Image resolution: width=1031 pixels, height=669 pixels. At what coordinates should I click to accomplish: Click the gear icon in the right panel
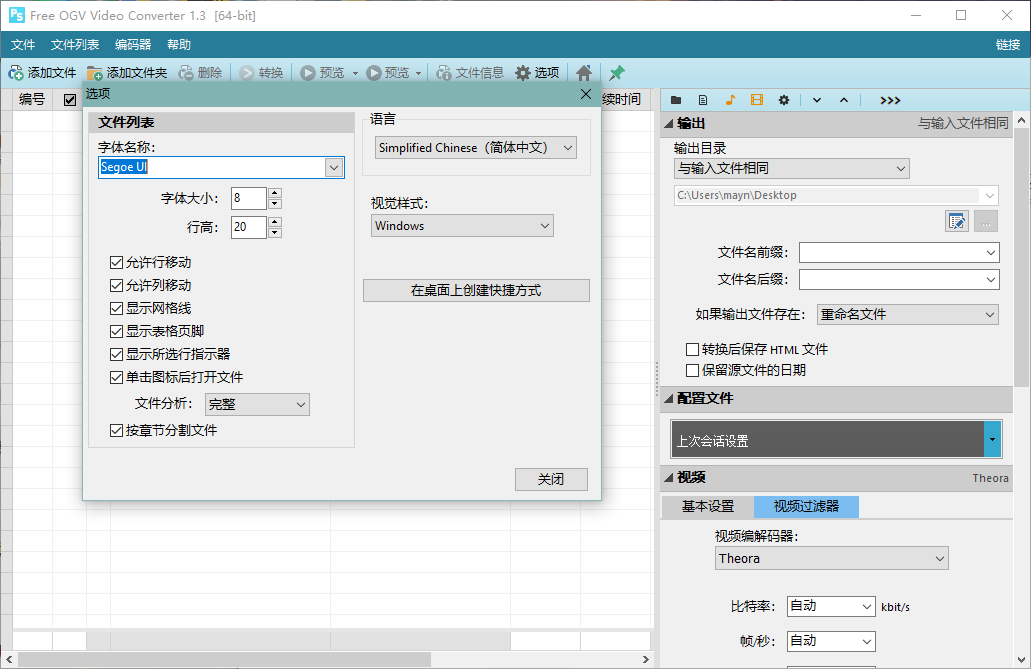tap(785, 99)
